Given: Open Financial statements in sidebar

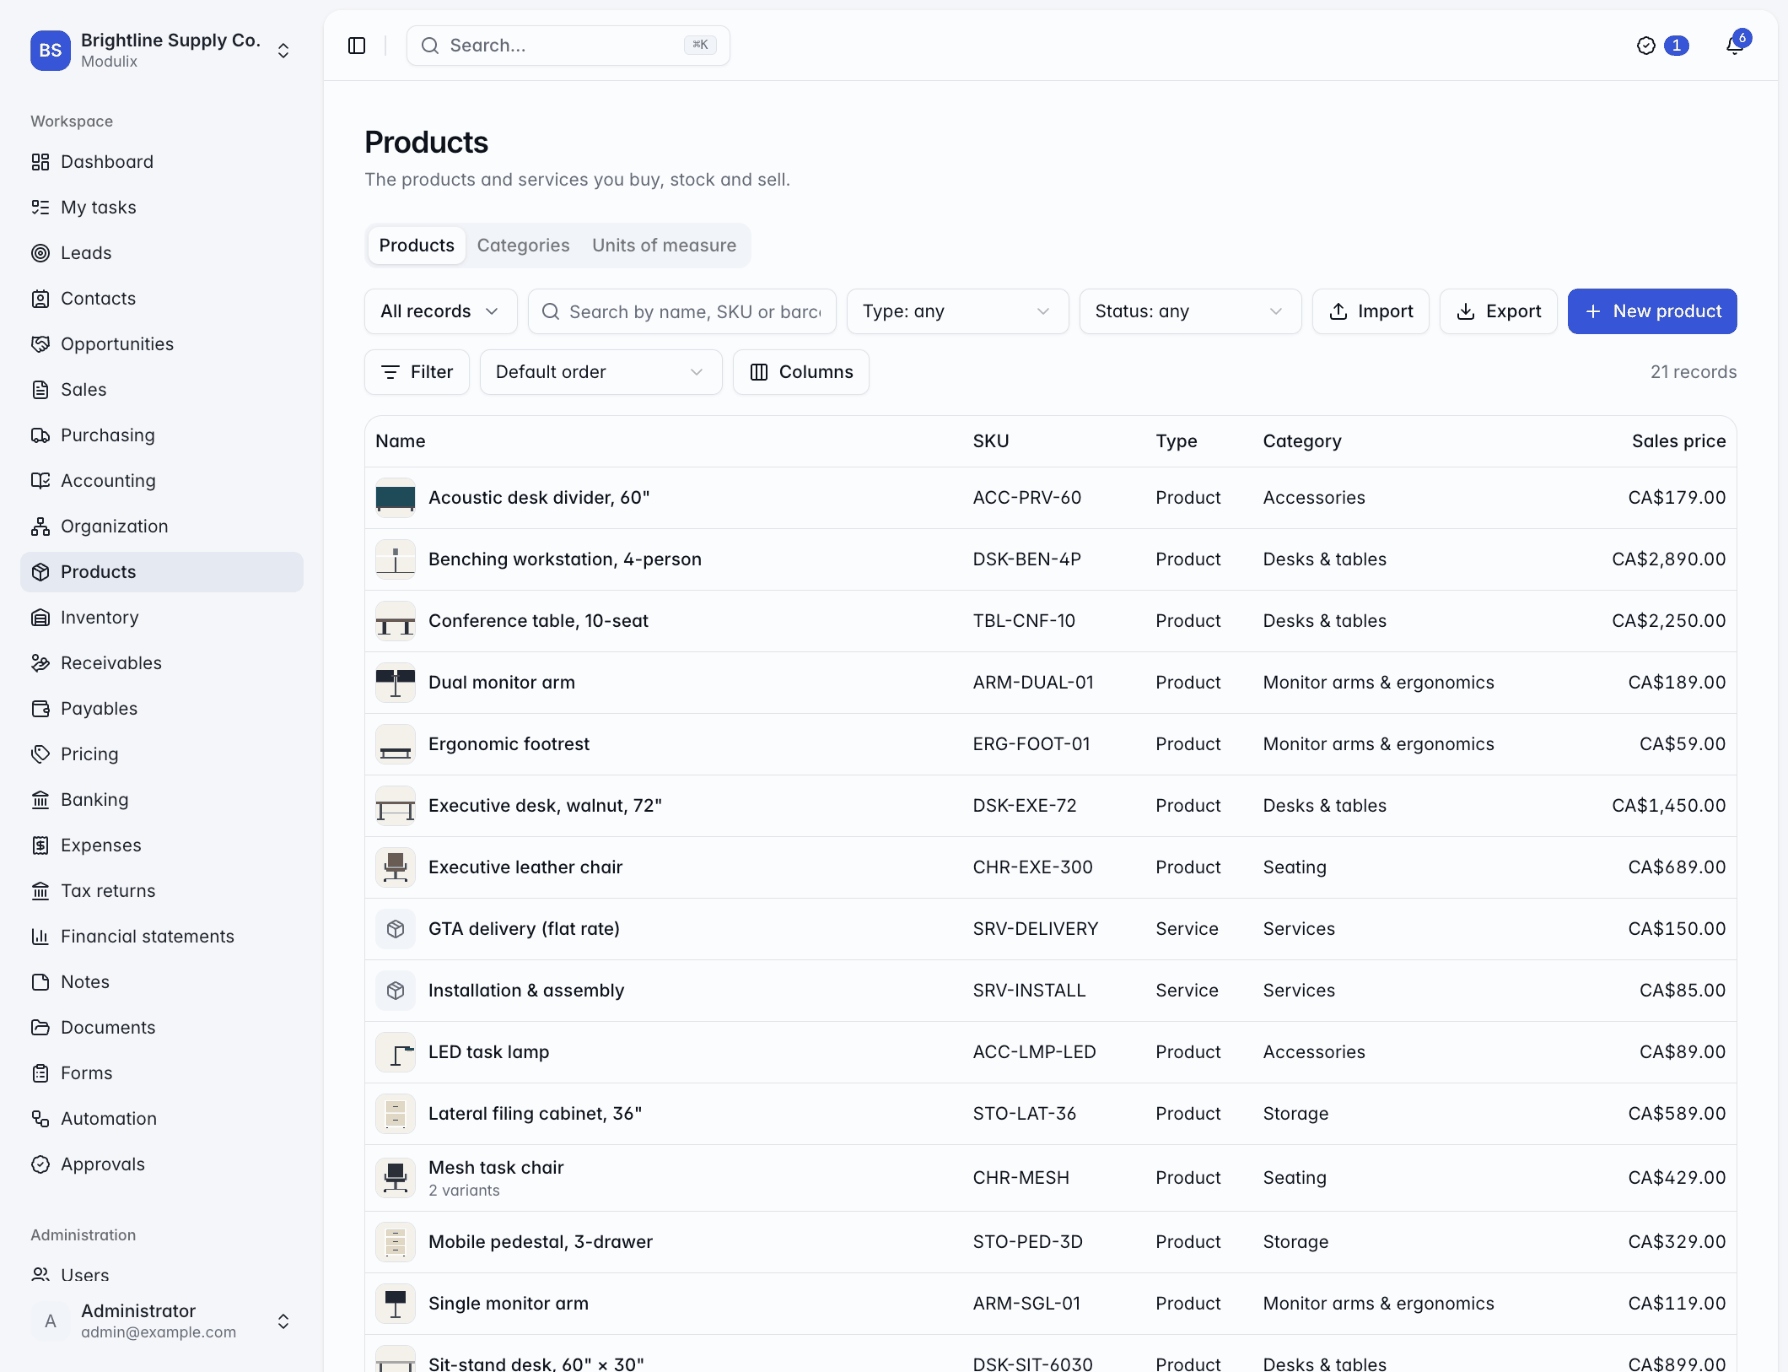Looking at the screenshot, I should (x=162, y=936).
